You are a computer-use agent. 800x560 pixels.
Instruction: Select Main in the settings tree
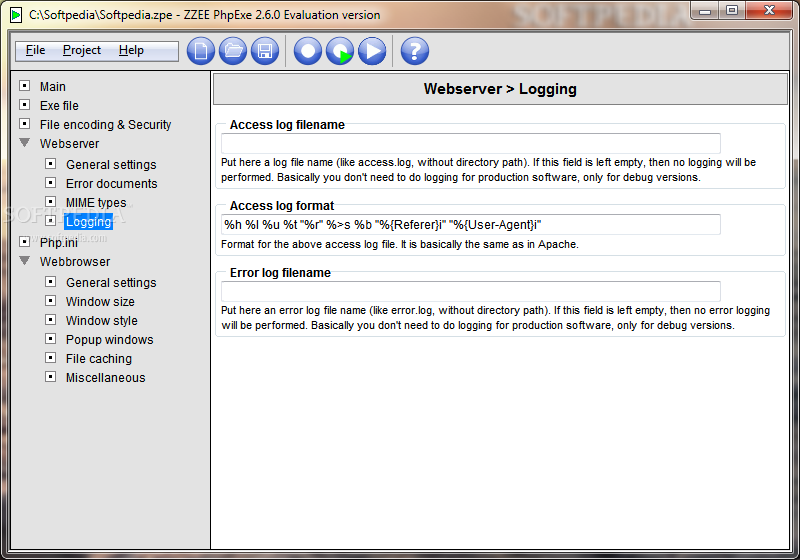click(x=53, y=87)
